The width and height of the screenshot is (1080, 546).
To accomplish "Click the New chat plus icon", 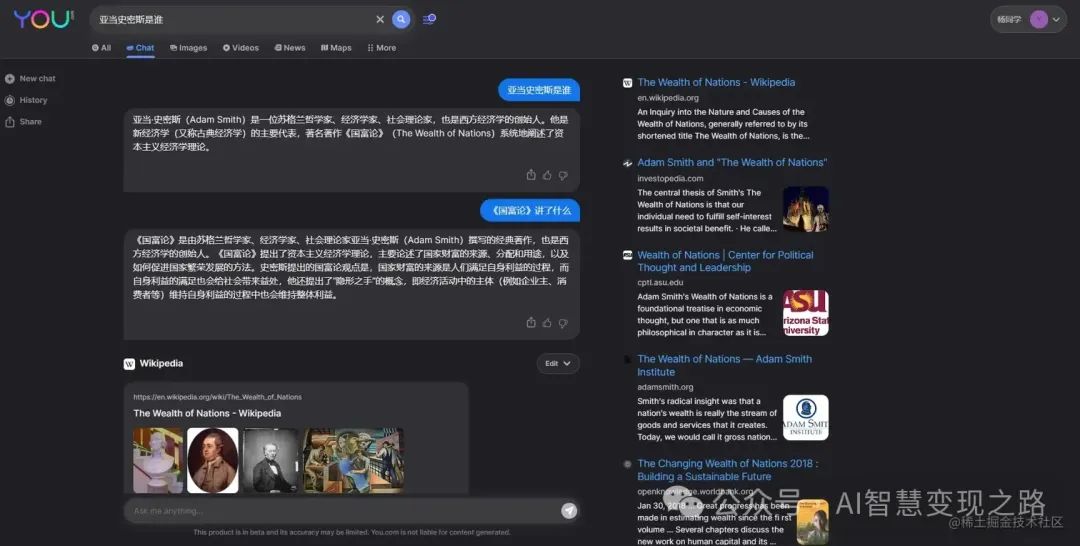I will click(10, 78).
